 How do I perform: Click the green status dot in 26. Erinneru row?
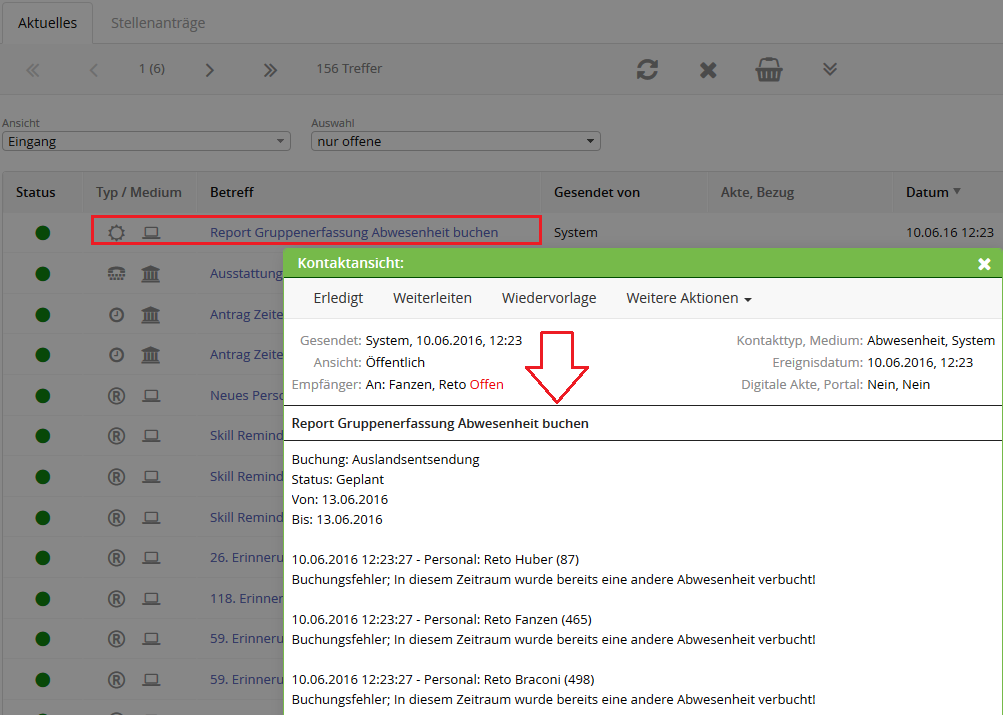click(x=43, y=558)
